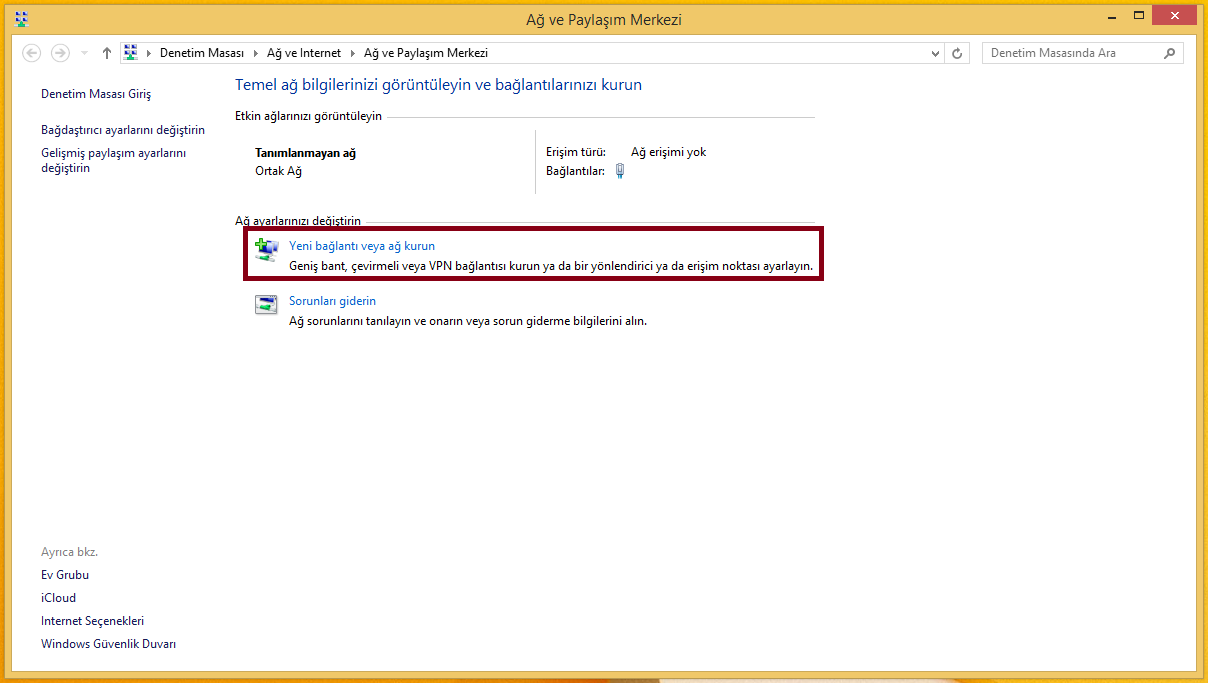
Task: Click the window icon in title bar
Action: 22,19
